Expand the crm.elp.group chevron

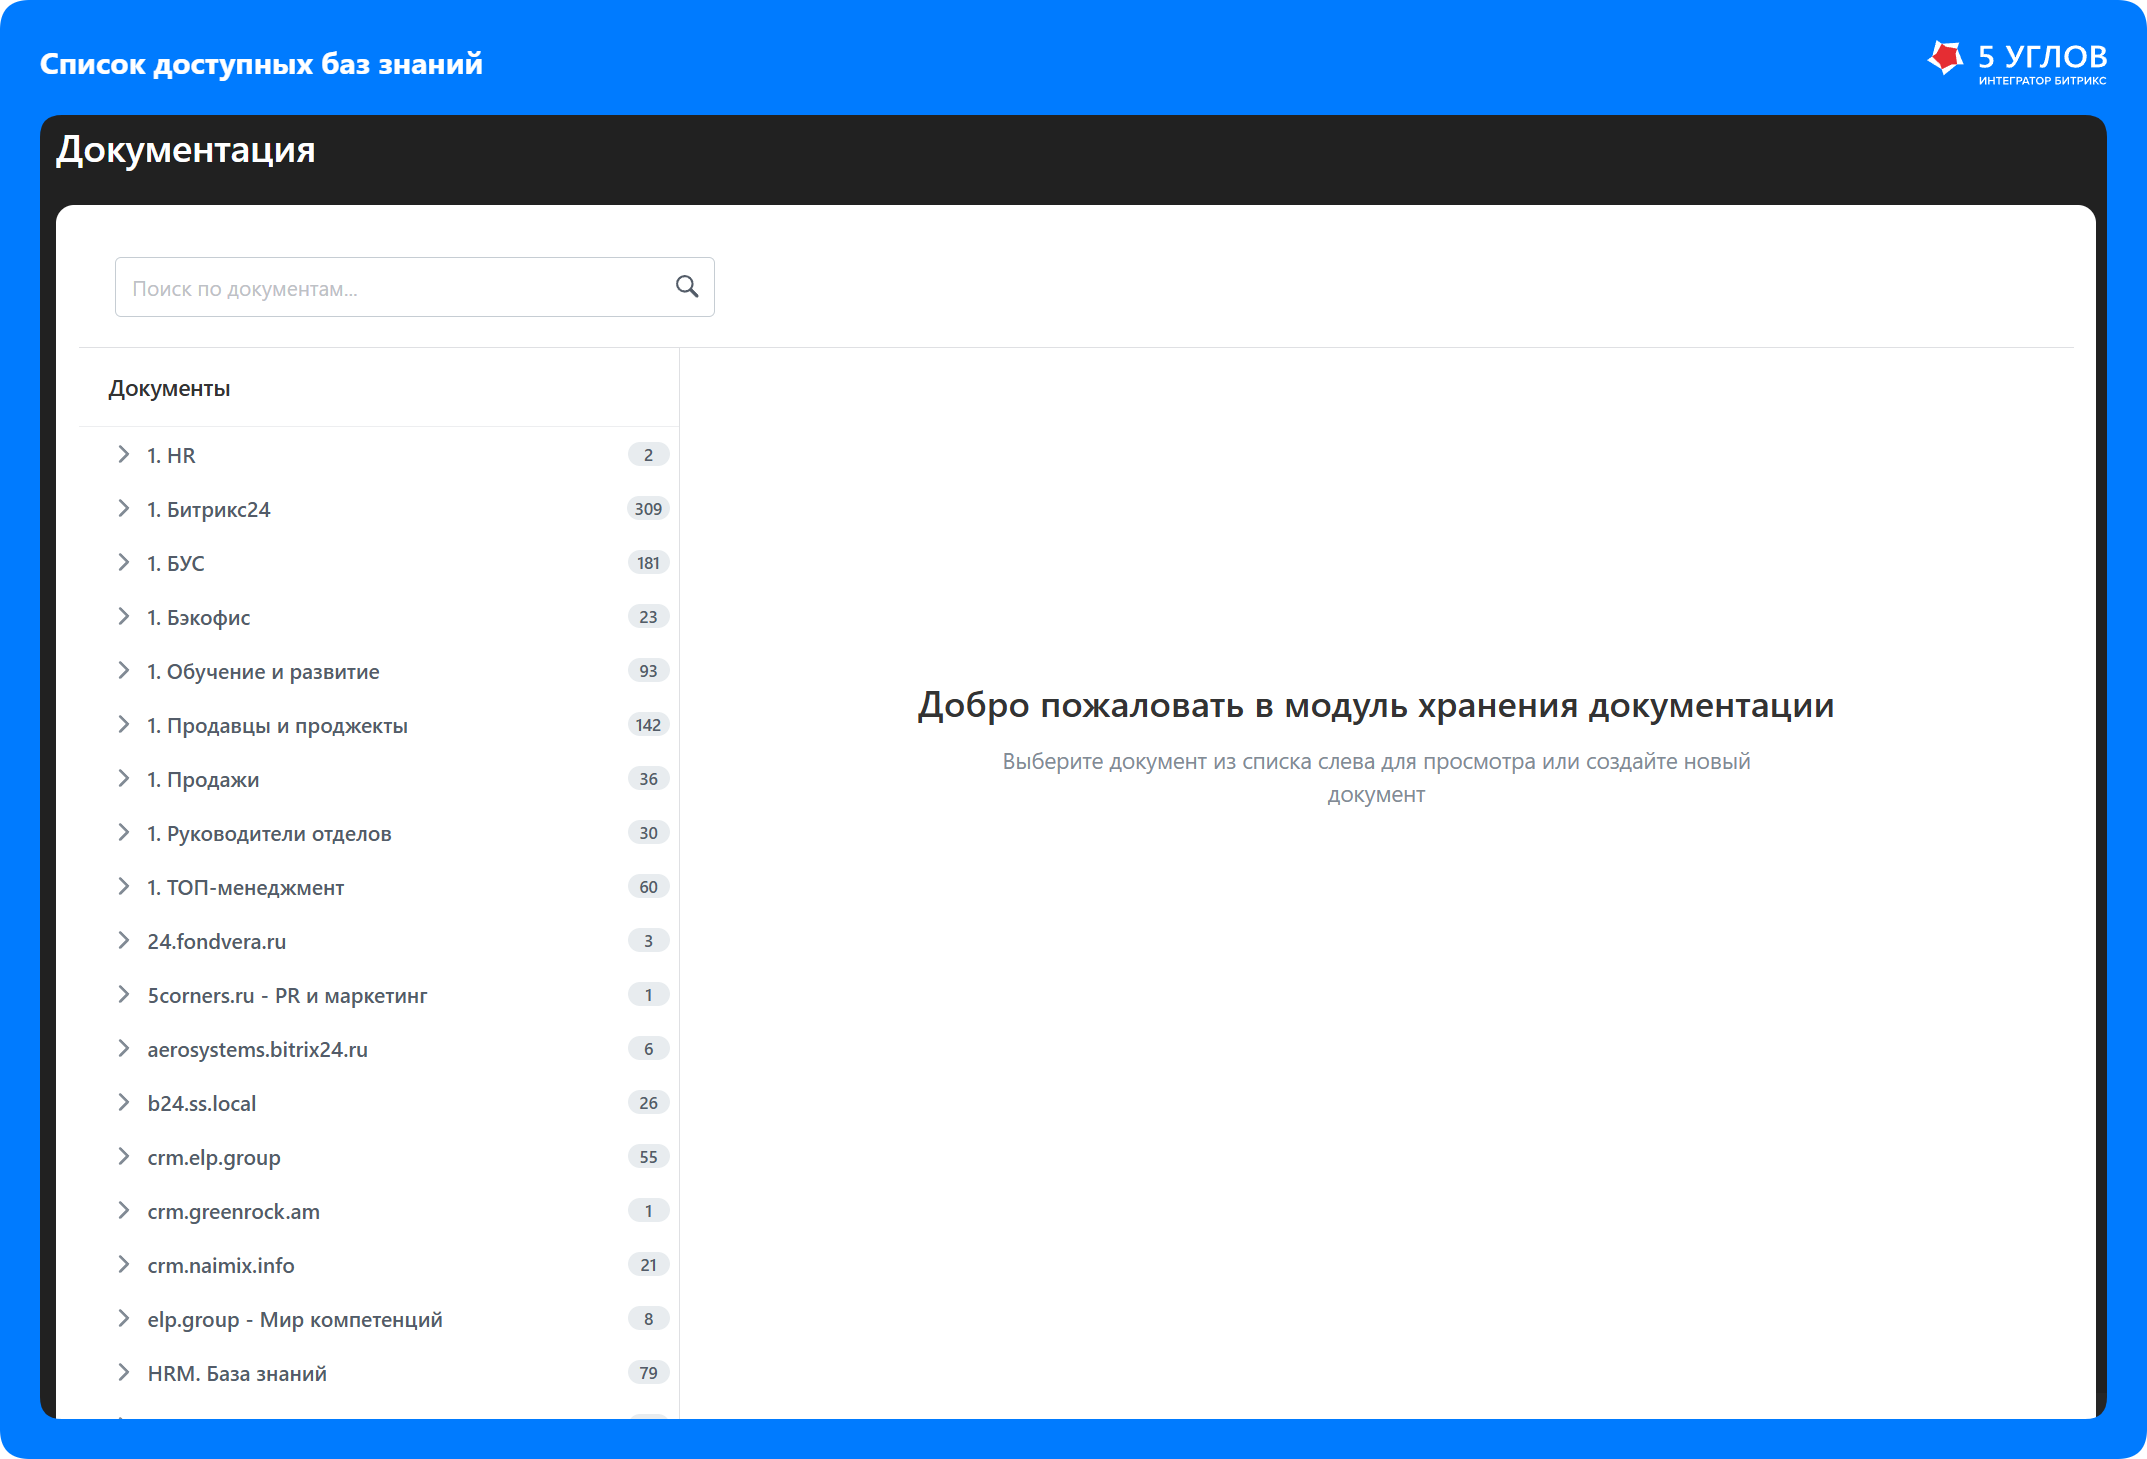click(x=123, y=1156)
